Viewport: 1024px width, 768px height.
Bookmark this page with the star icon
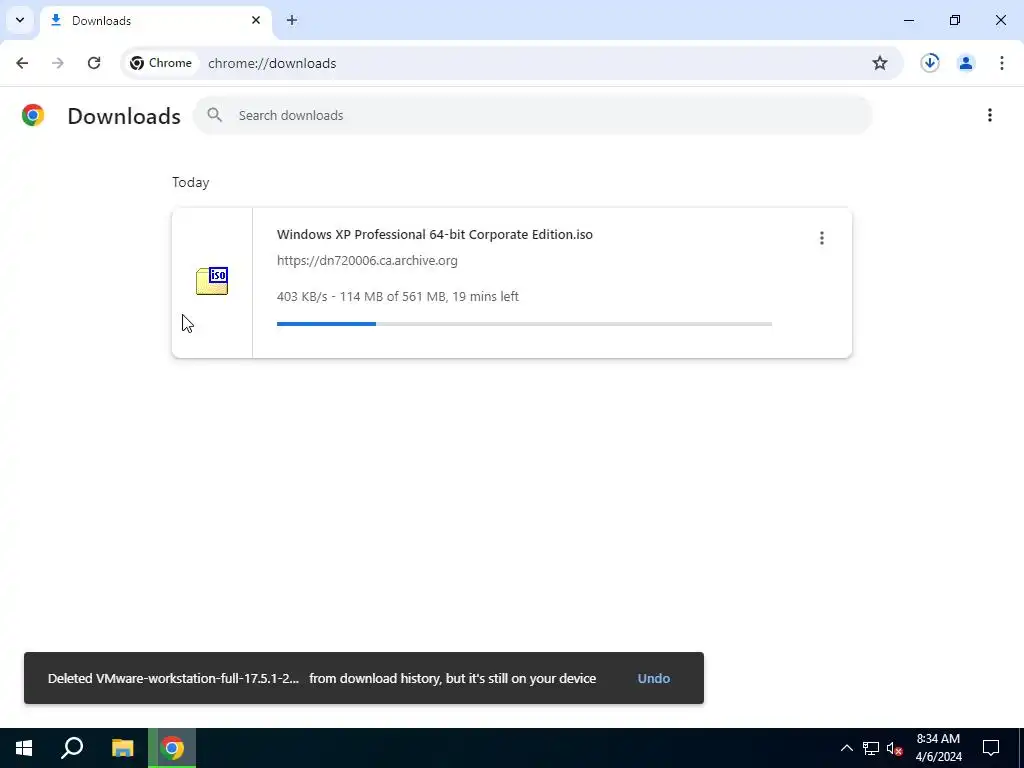[880, 63]
